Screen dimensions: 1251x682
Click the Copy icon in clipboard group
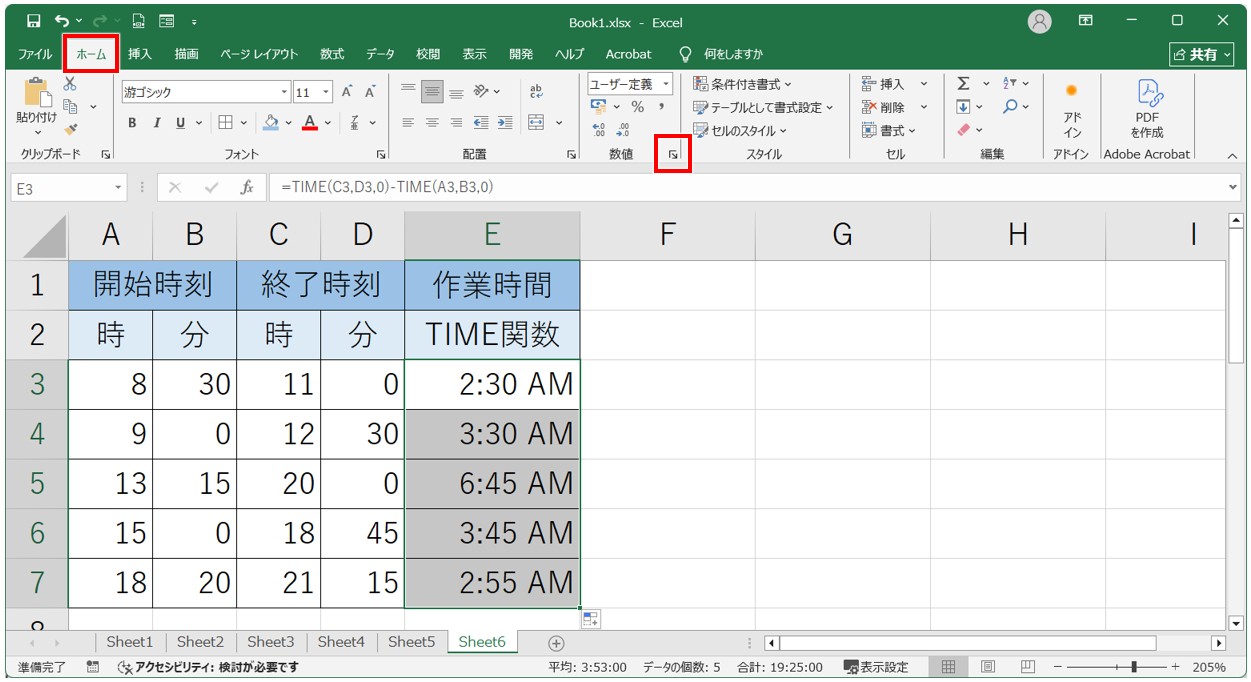click(x=71, y=106)
